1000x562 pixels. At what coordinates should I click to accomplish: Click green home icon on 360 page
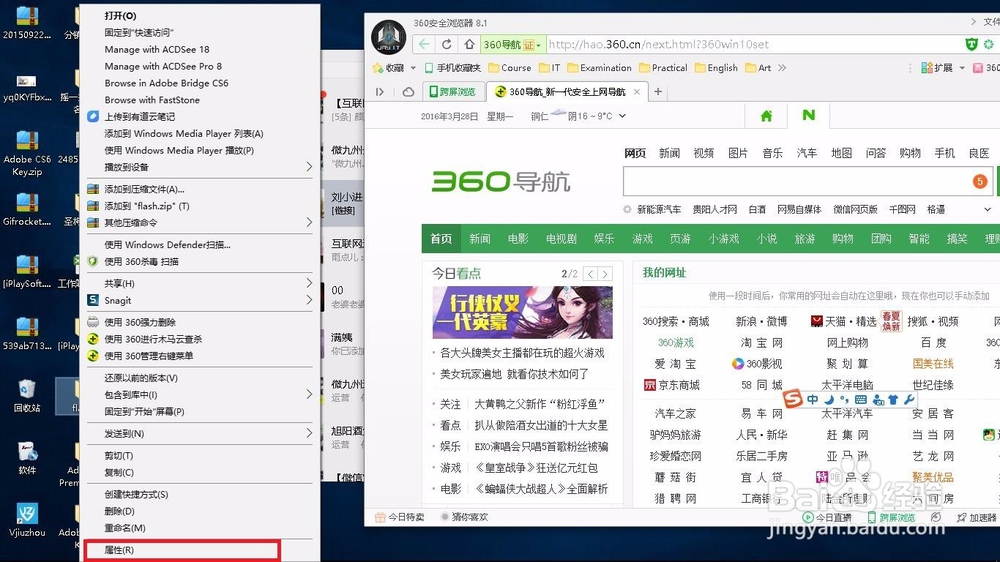(766, 116)
